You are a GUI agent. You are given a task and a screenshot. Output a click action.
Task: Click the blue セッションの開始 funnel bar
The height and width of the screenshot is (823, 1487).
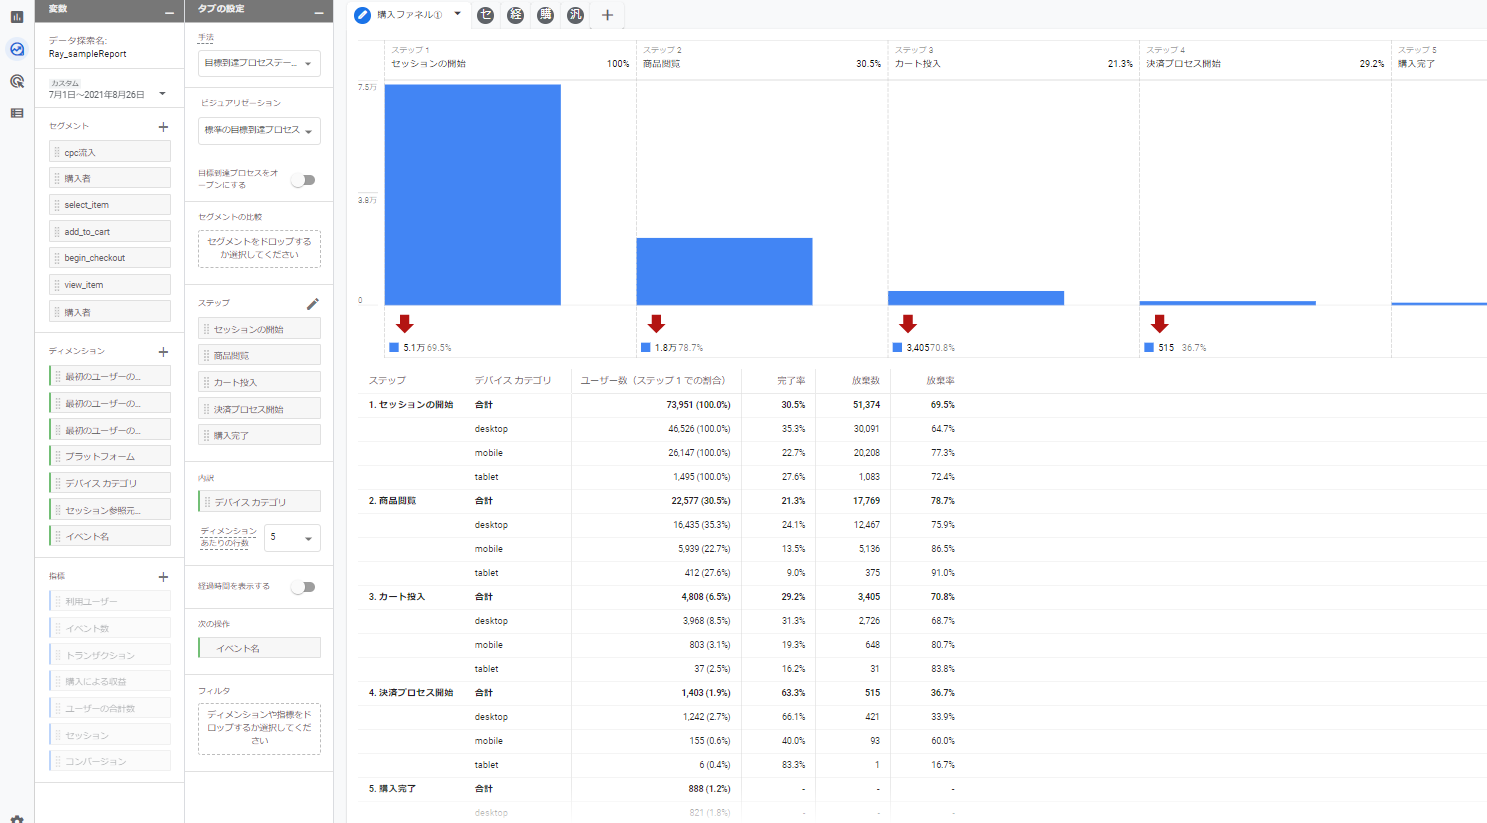[472, 195]
